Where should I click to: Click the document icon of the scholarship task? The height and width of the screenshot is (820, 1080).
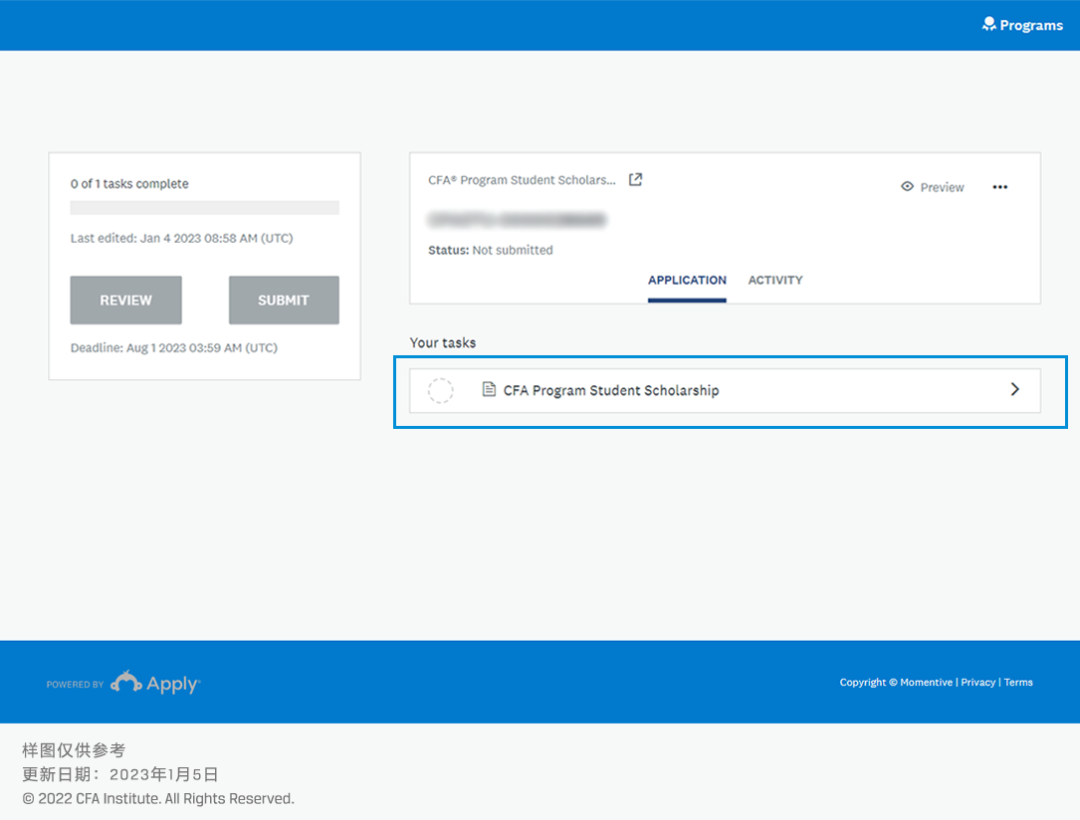coord(489,390)
